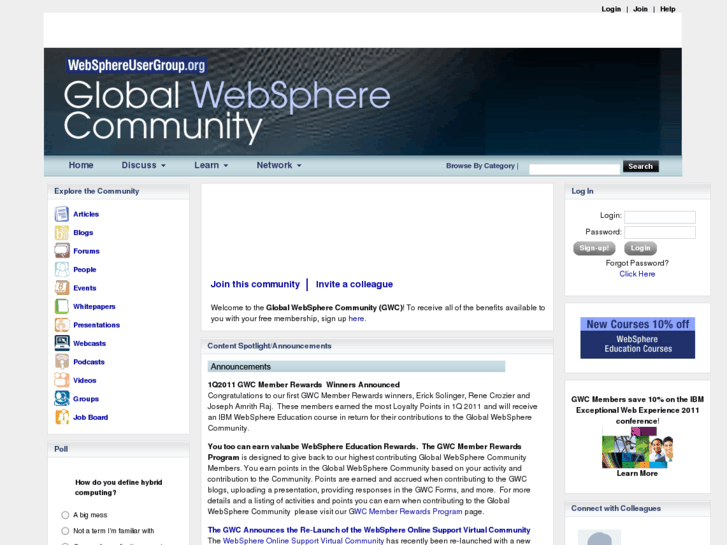The width and height of the screenshot is (727, 545).
Task: Open the New Courses 10% off banner
Action: tap(638, 338)
